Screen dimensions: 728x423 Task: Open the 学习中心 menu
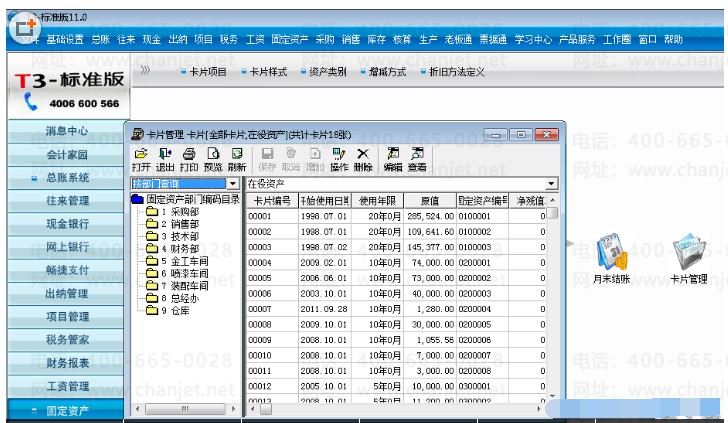tap(533, 39)
